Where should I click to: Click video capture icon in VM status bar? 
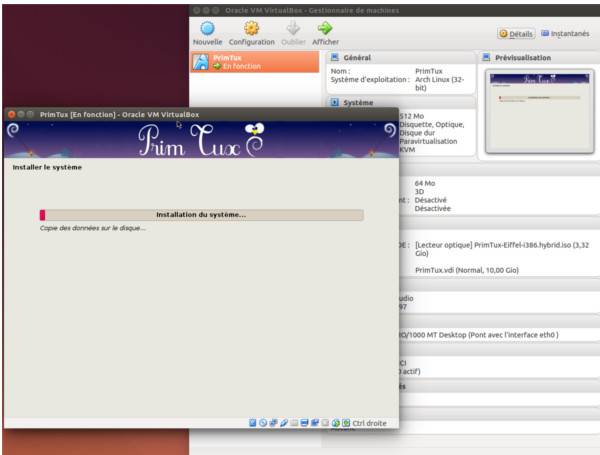315,423
